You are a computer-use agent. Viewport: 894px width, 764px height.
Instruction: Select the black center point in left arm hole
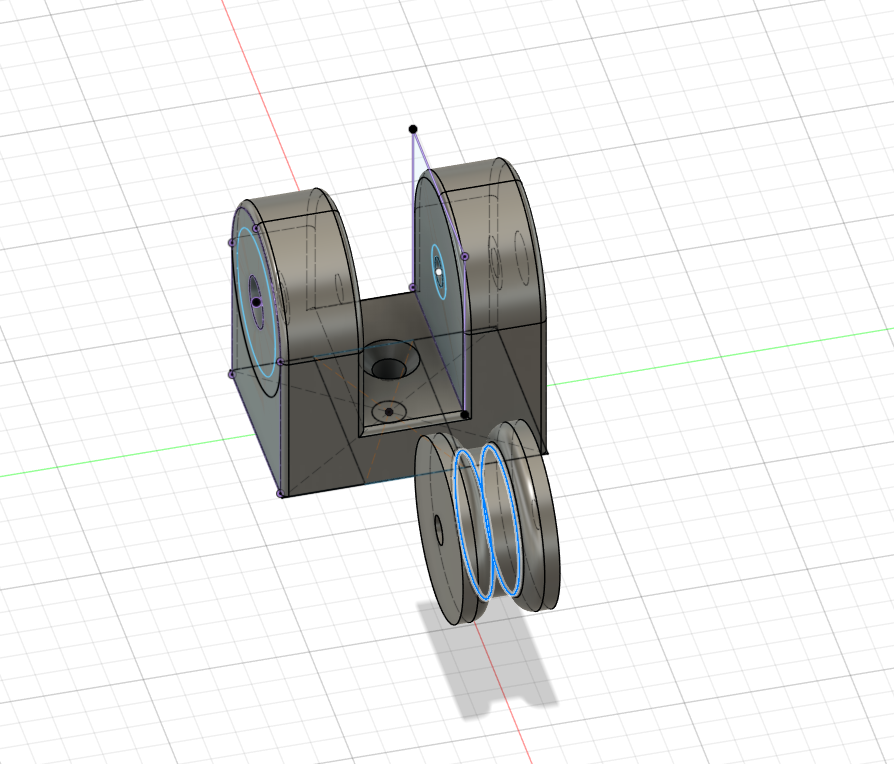click(257, 302)
